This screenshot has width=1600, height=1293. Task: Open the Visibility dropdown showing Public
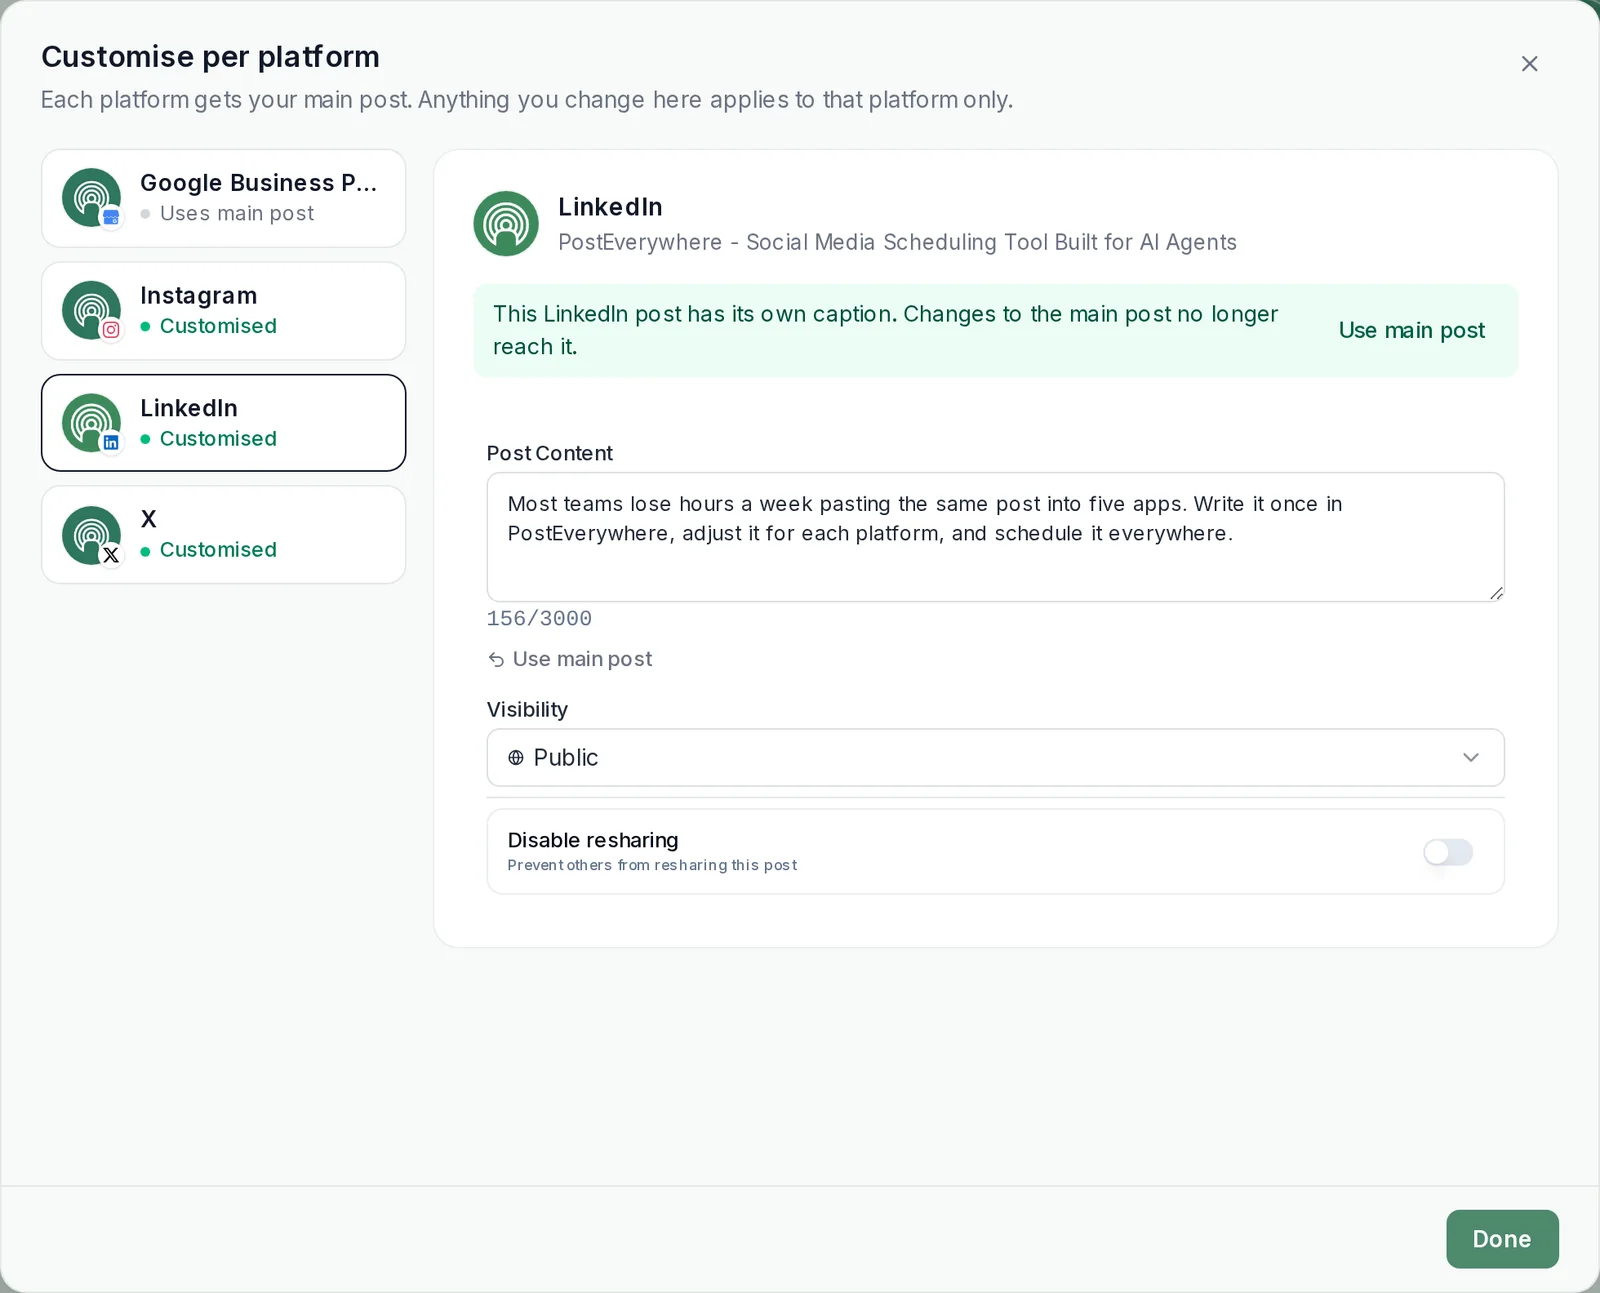[x=995, y=758]
